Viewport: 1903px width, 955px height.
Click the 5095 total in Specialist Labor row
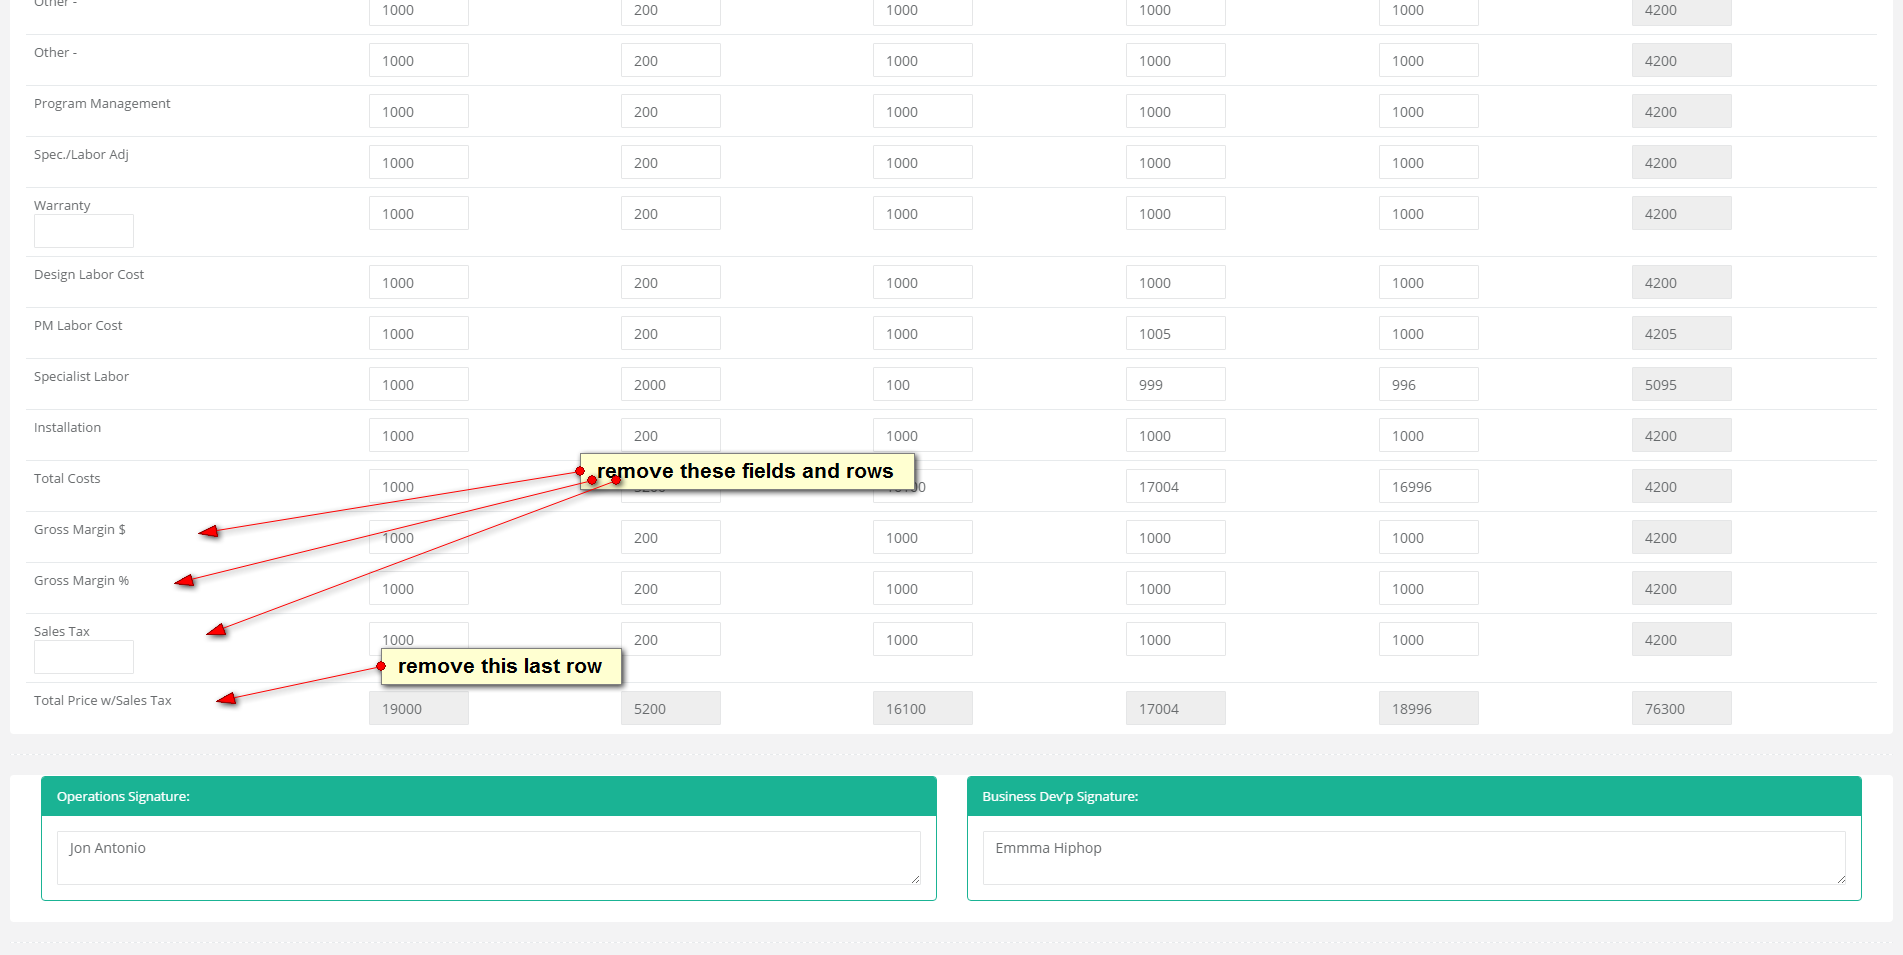[1682, 384]
